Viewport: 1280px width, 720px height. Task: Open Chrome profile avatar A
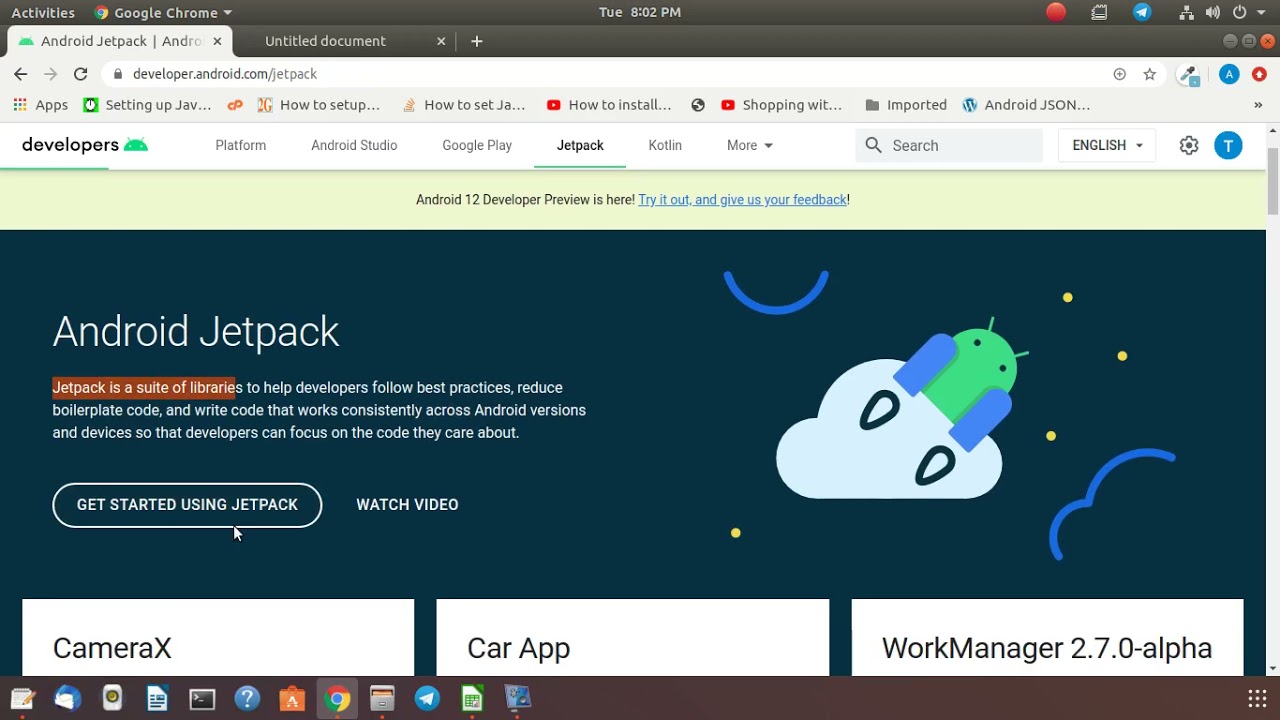point(1229,74)
